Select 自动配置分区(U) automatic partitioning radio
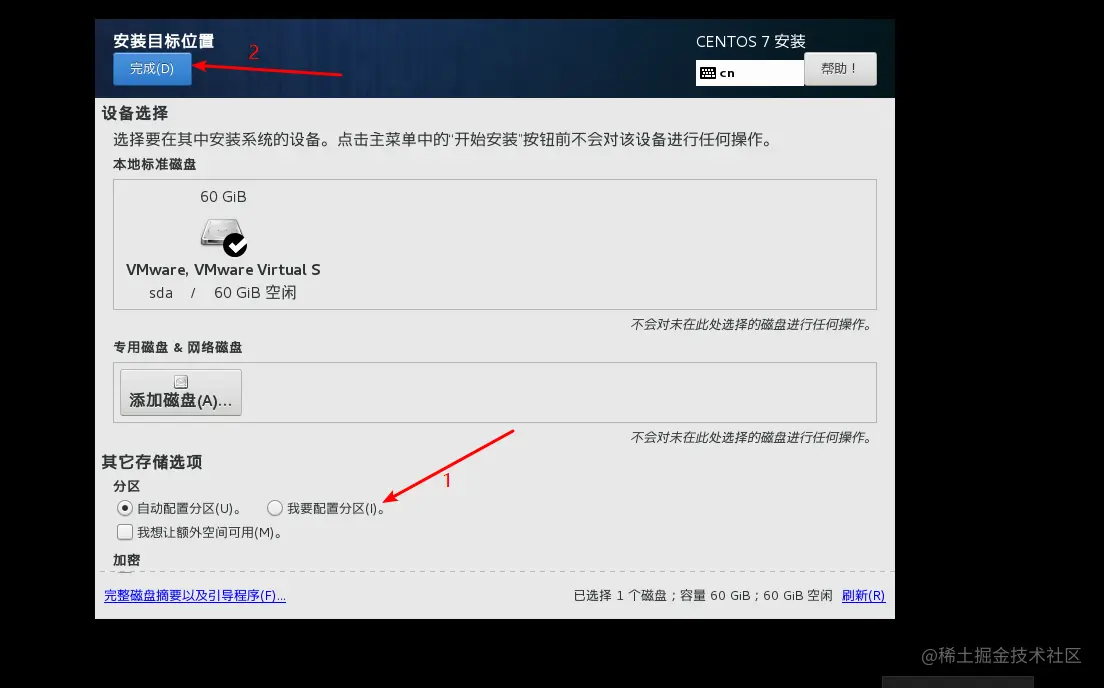The width and height of the screenshot is (1104, 688). [x=125, y=508]
